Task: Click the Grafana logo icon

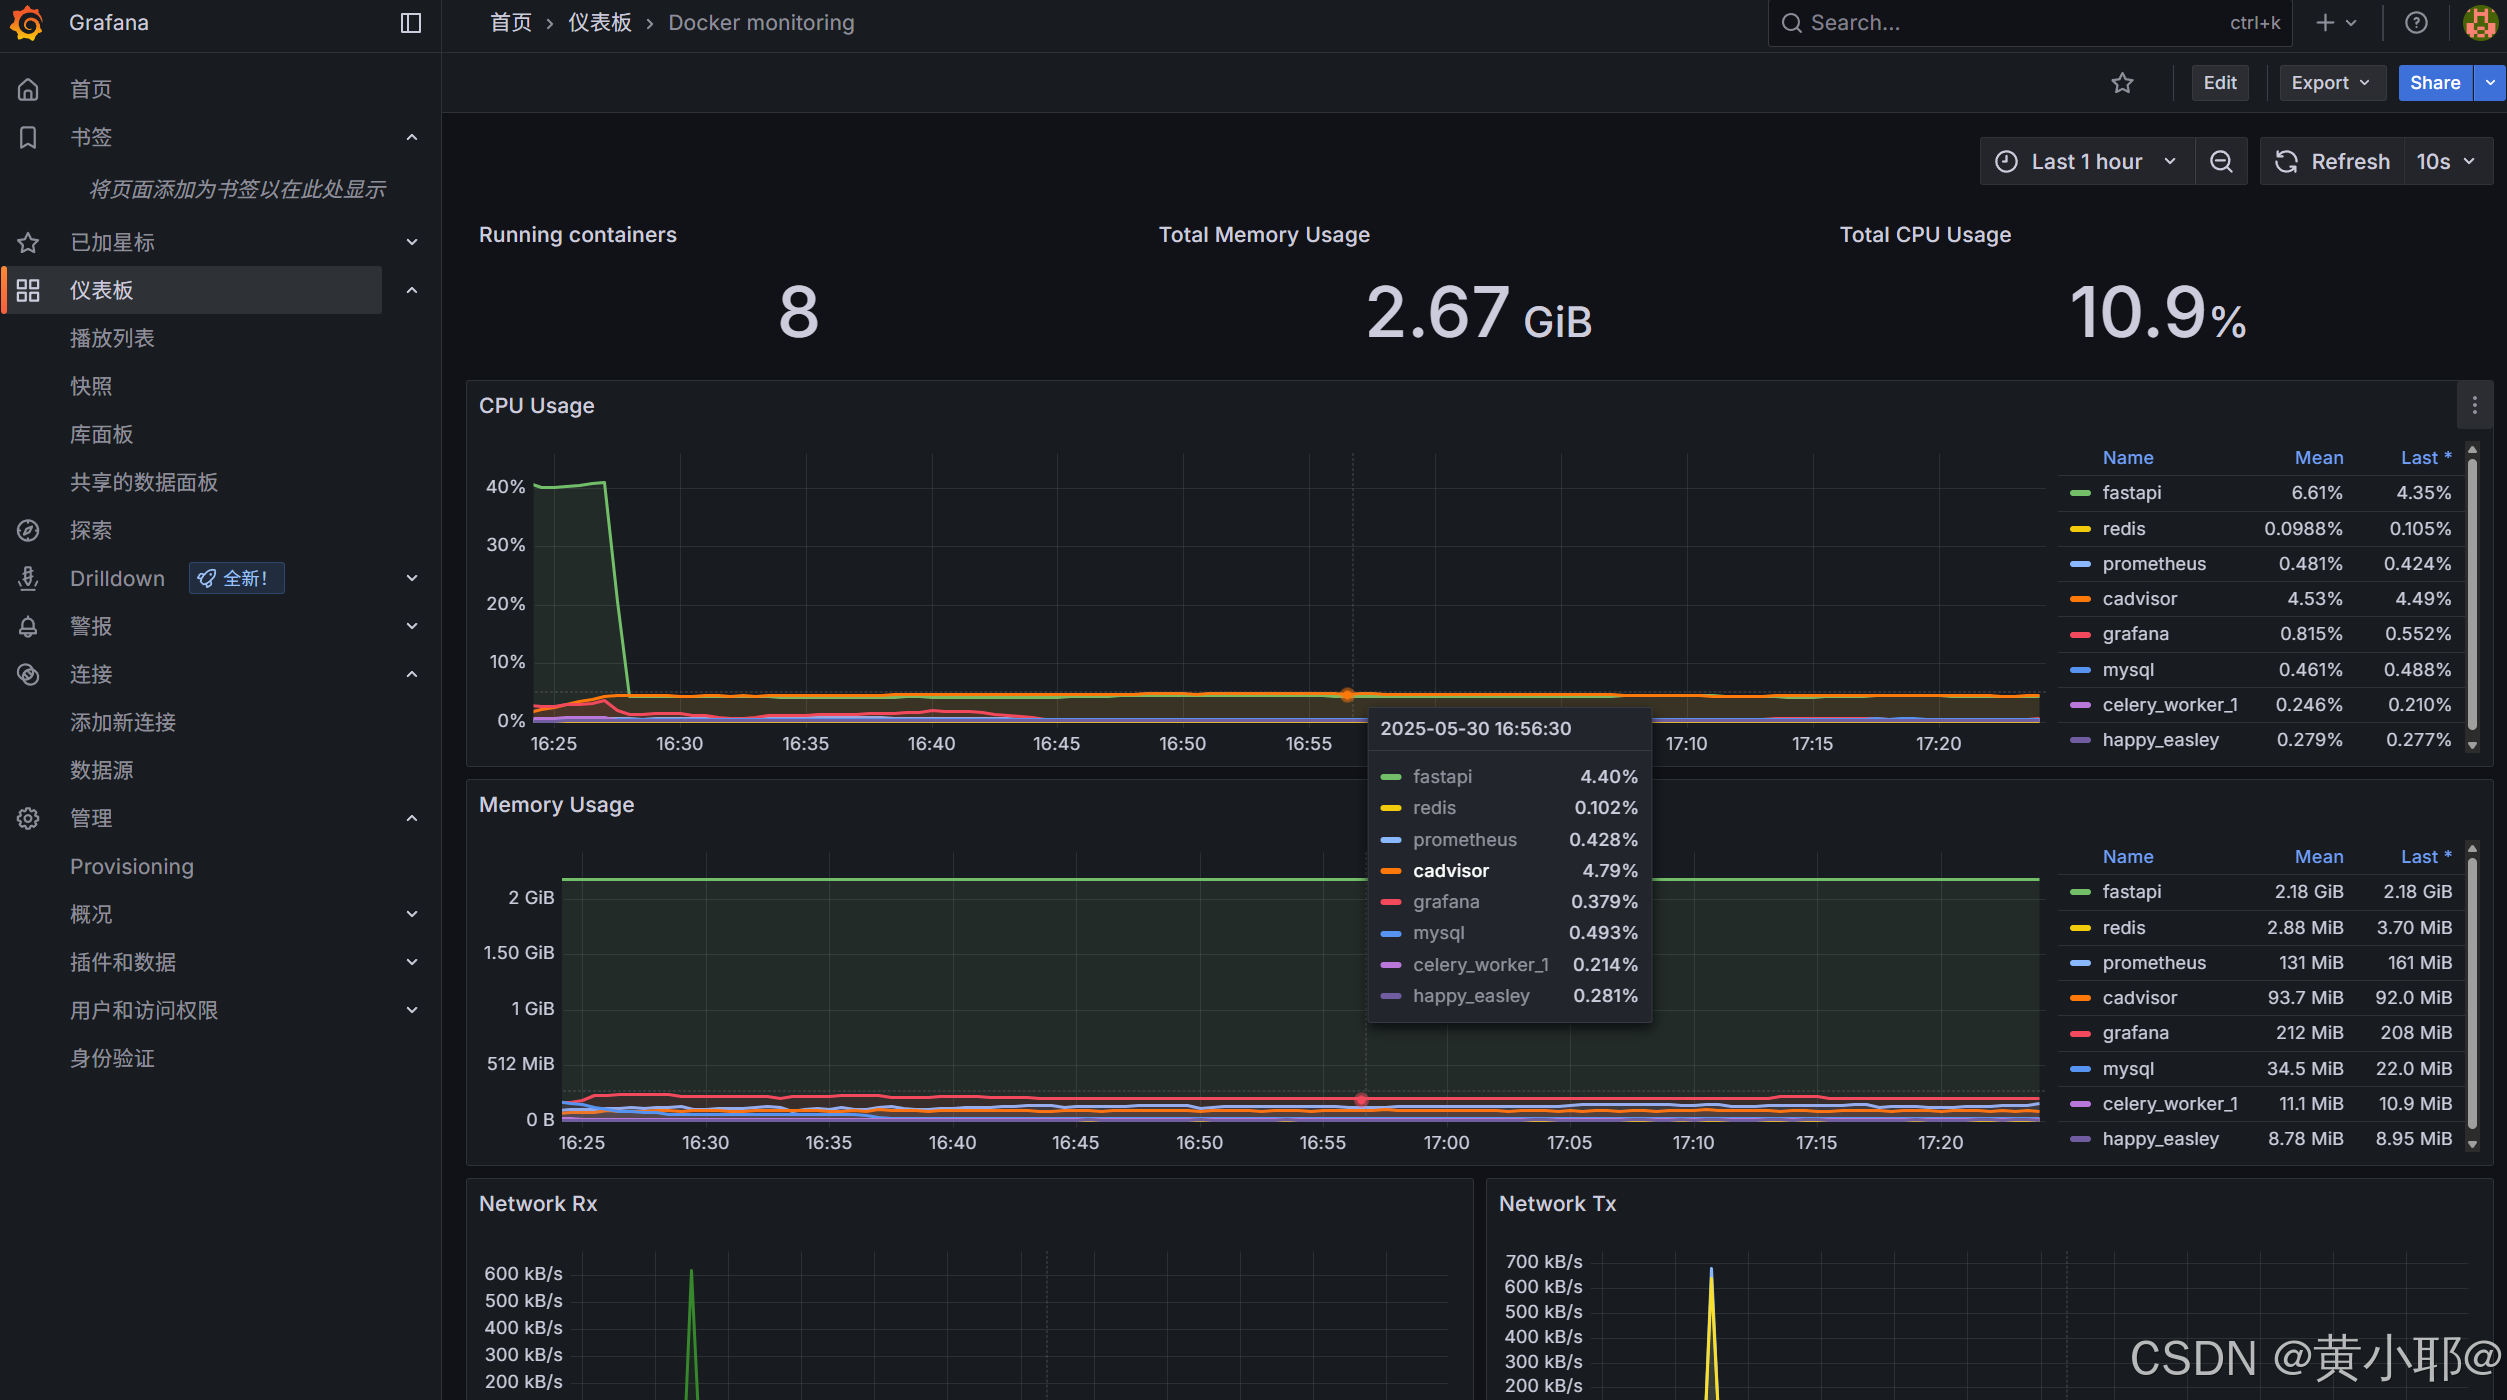Action: coord(28,22)
